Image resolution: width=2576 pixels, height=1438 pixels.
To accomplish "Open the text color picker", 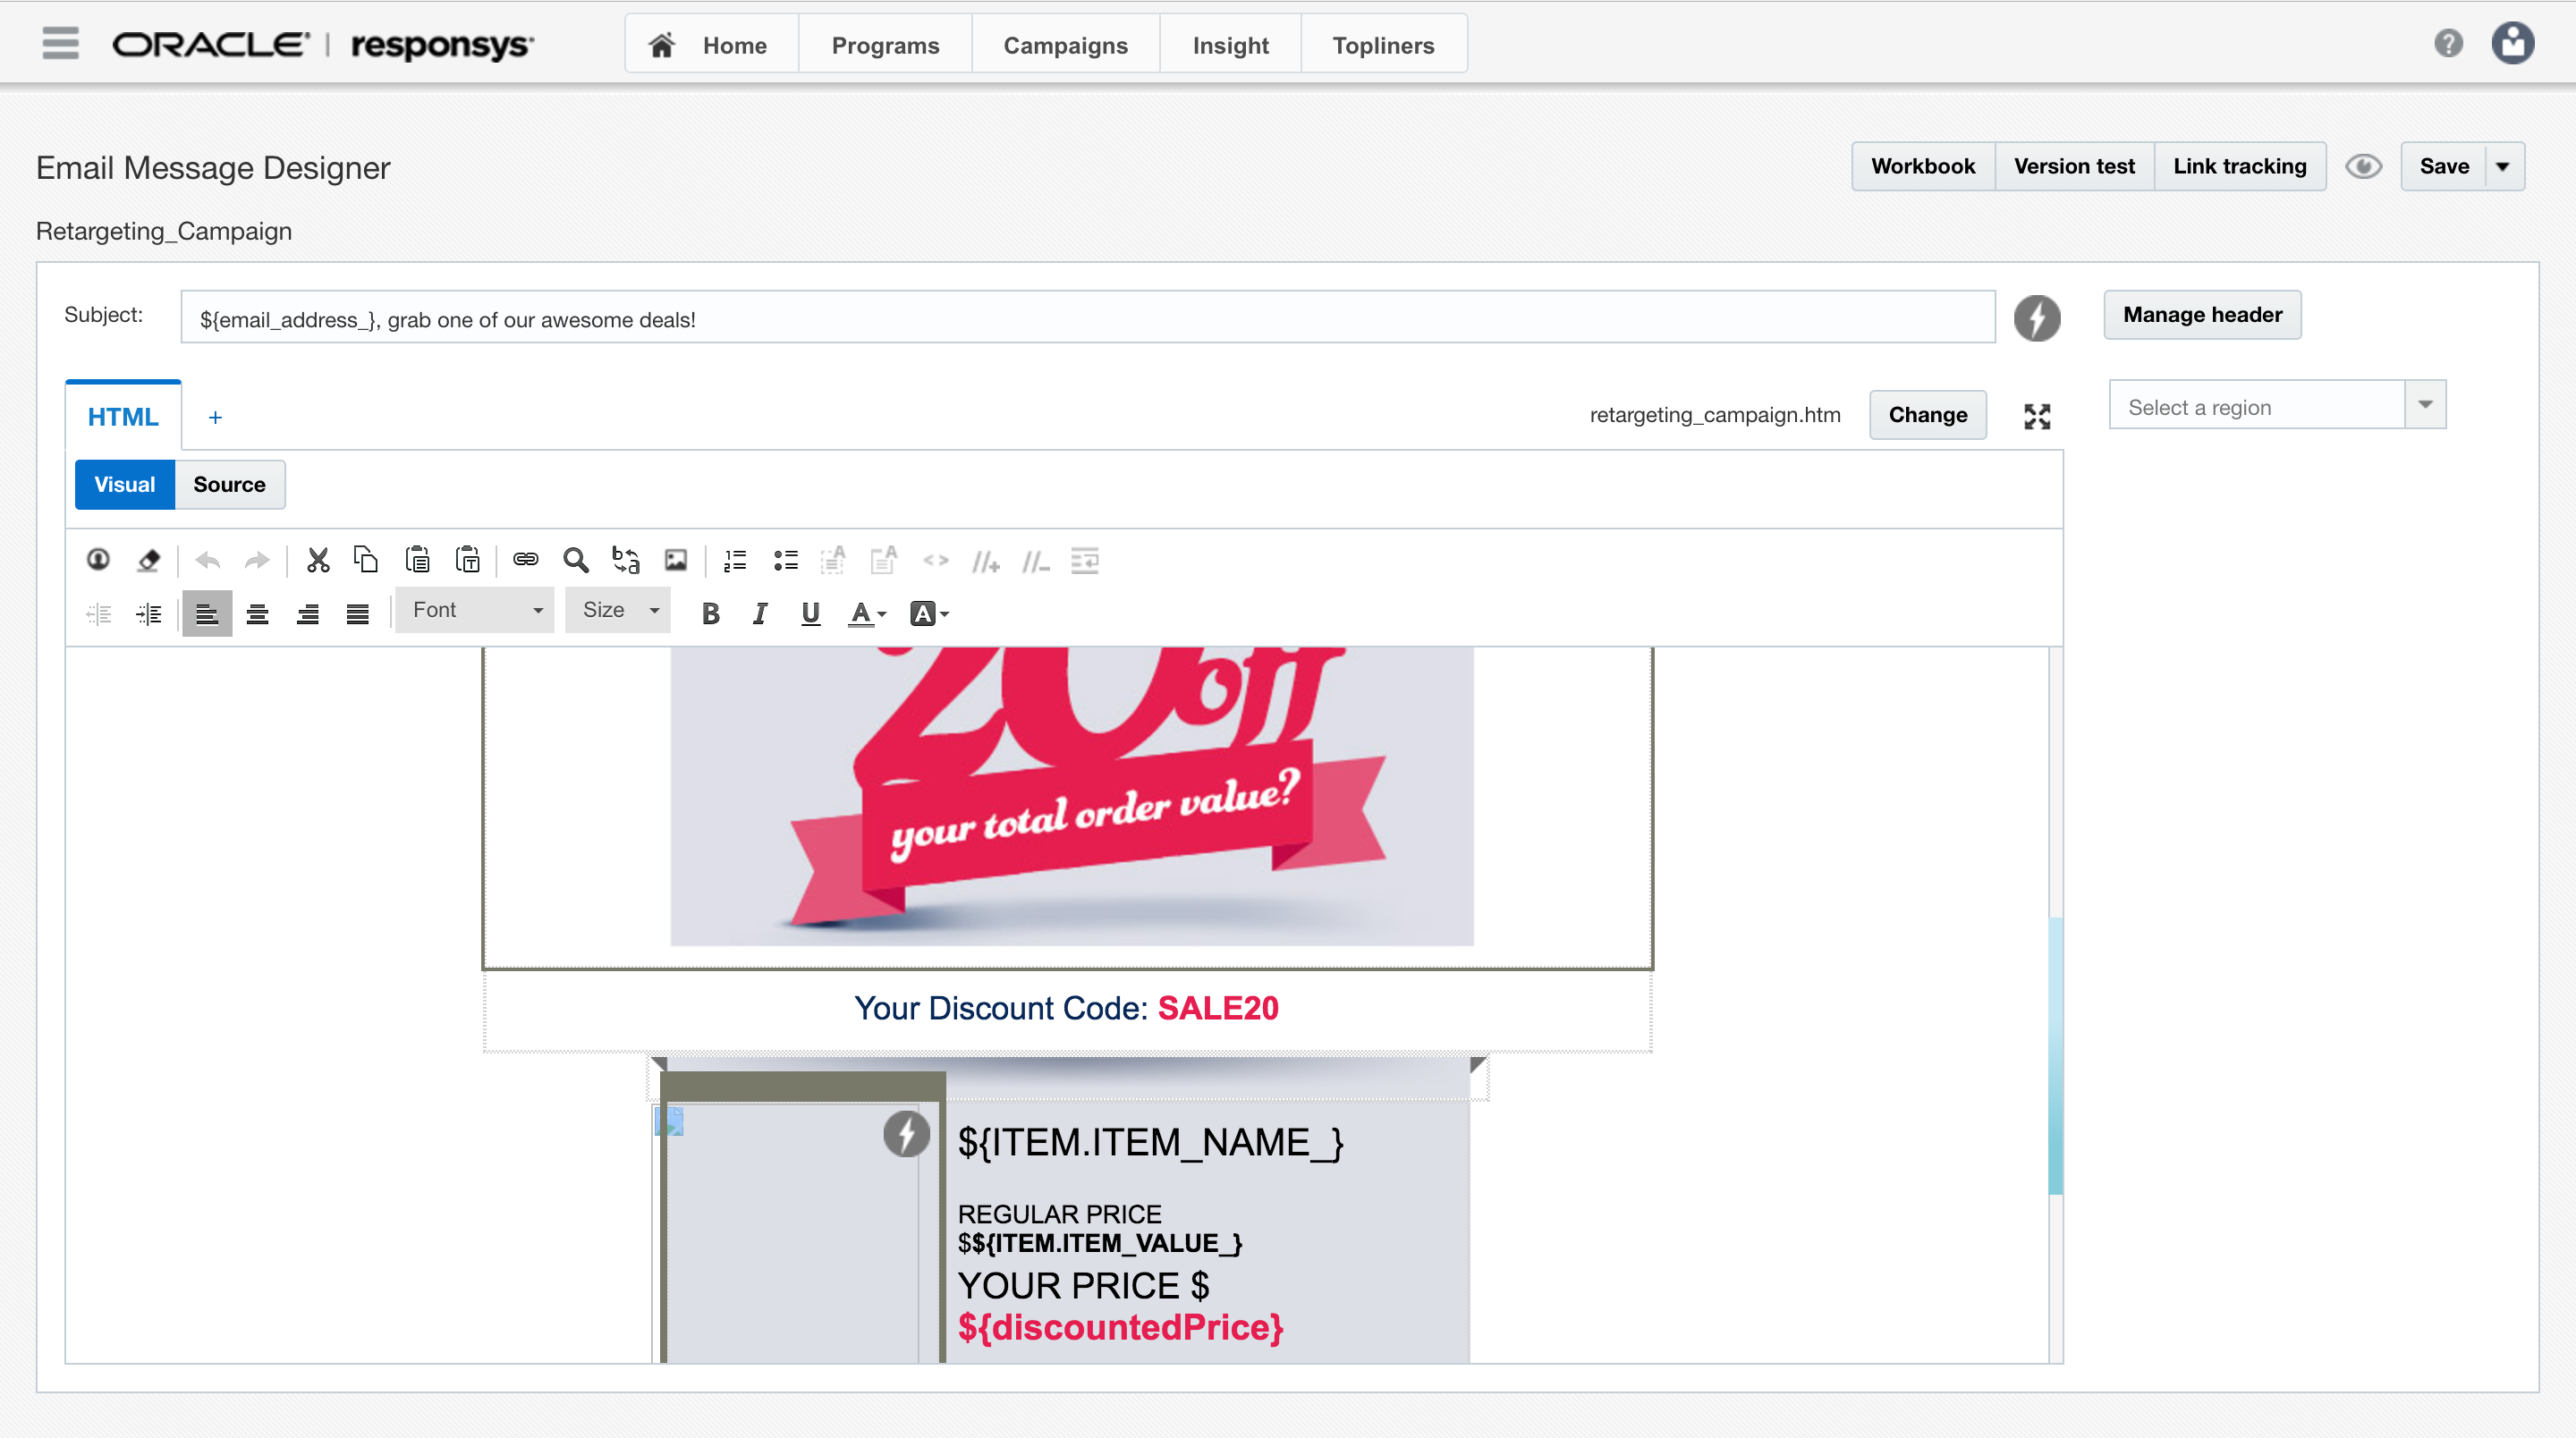I will point(866,613).
